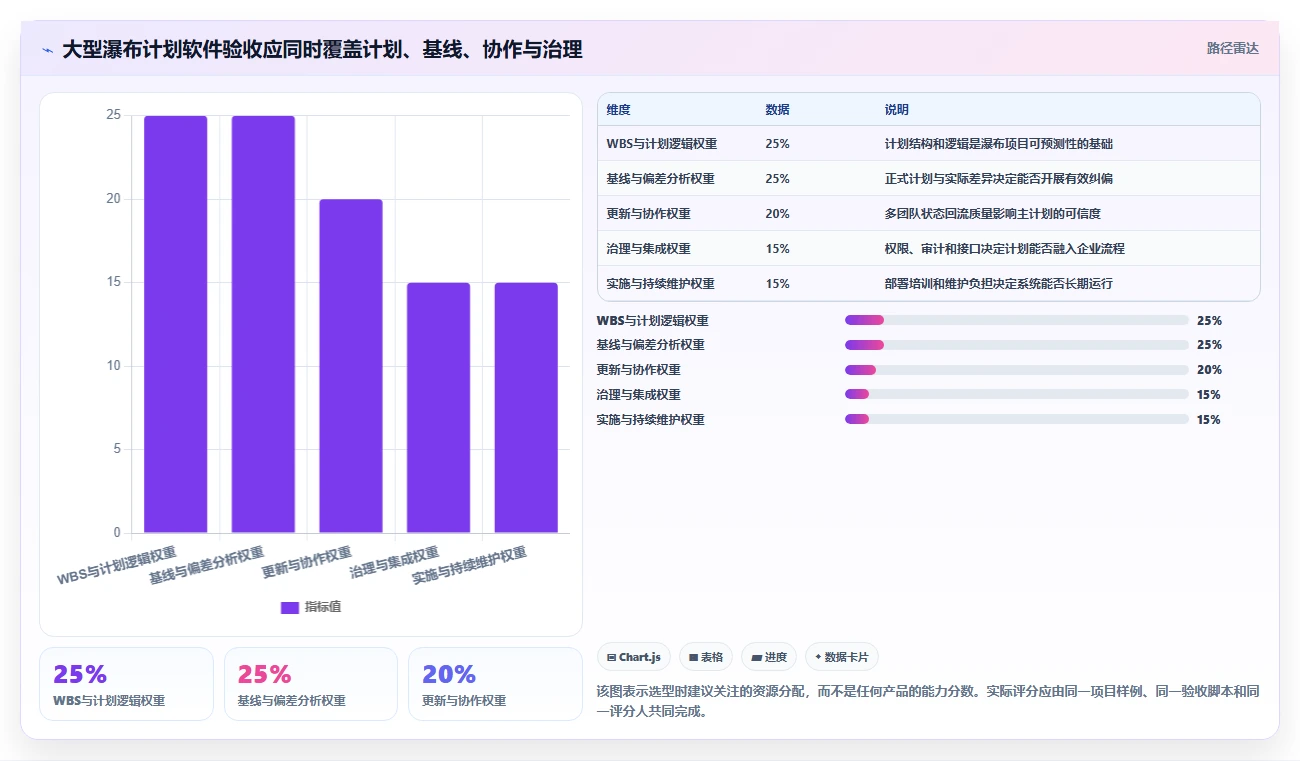Viewport: 1300px width, 761px height.
Task: Open the 25% WBS与计划逻辑权重 data card
Action: (x=126, y=684)
